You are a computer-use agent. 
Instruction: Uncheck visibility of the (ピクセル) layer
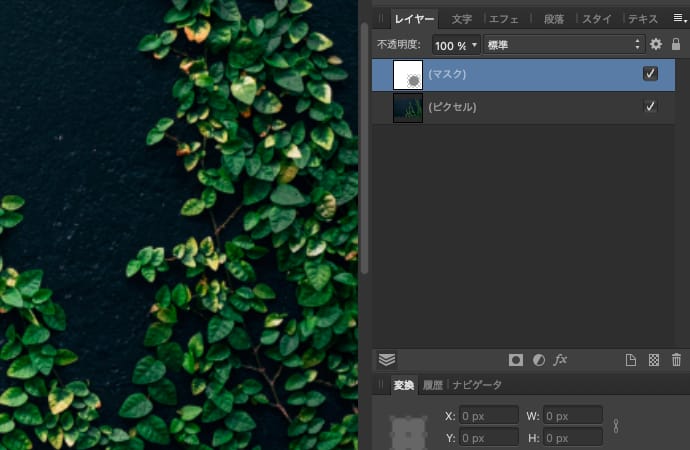(x=650, y=107)
